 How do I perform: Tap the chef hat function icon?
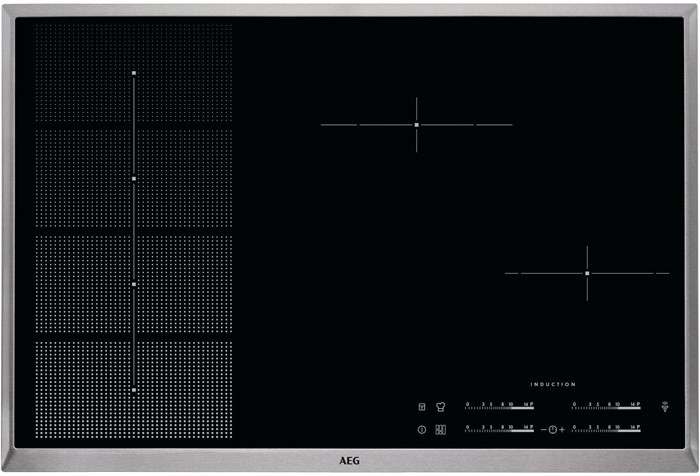click(441, 407)
